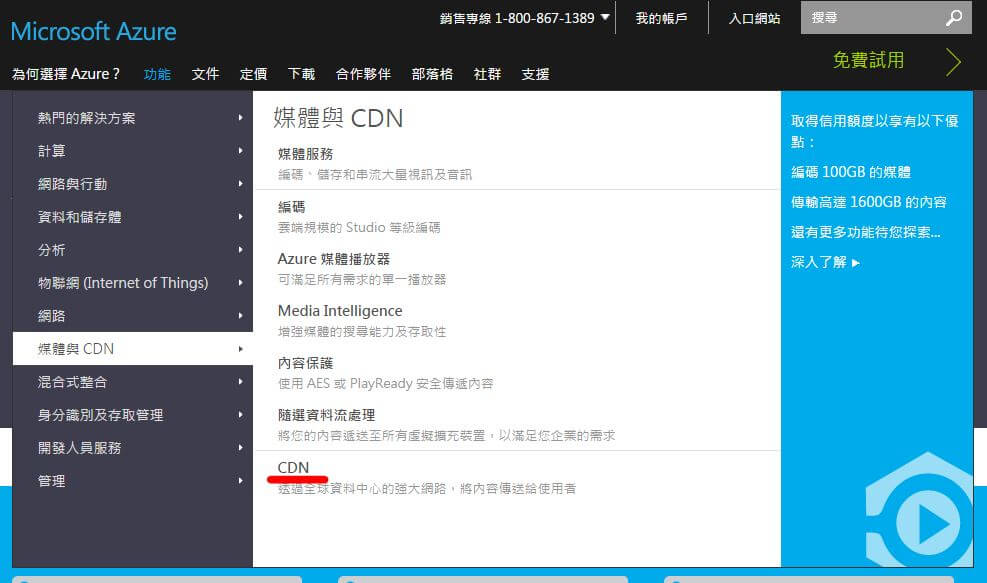This screenshot has height=583, width=987.
Task: Expand the 管理 submenu arrow
Action: (x=240, y=480)
